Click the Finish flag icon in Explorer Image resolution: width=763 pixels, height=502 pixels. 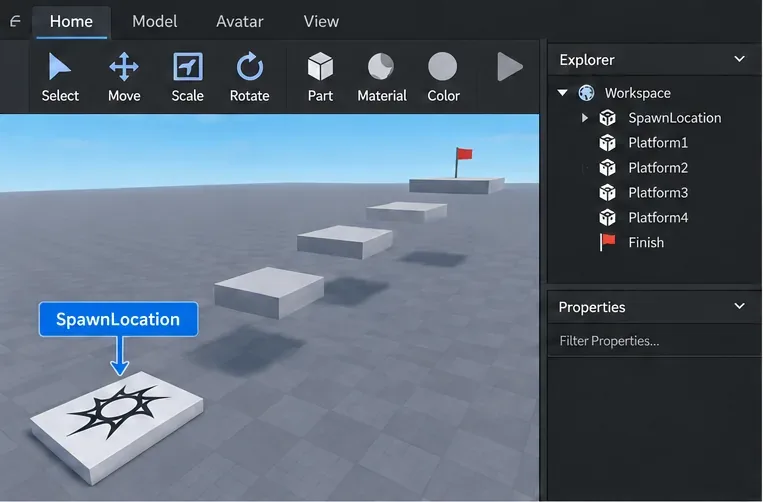pos(607,242)
